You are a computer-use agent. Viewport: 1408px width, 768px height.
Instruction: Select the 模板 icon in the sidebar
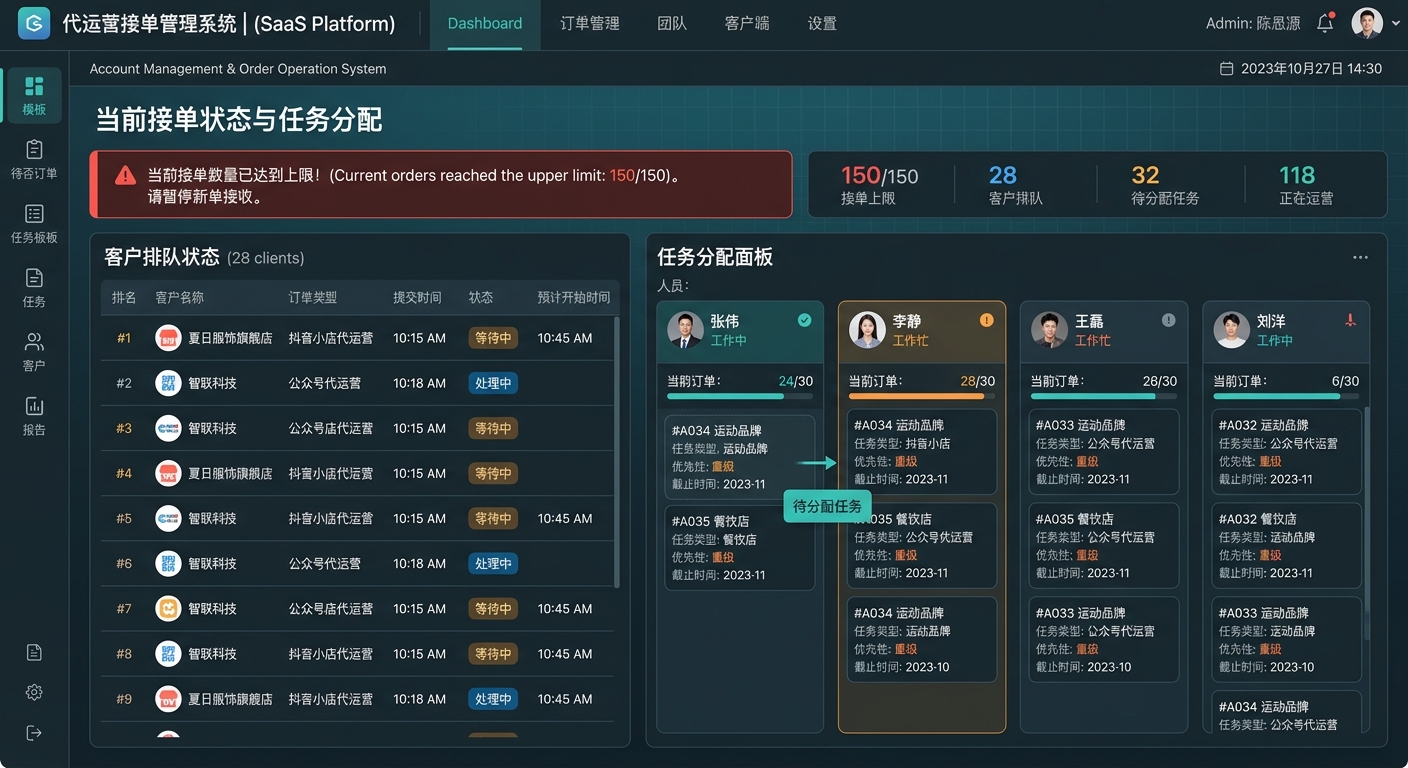33,94
